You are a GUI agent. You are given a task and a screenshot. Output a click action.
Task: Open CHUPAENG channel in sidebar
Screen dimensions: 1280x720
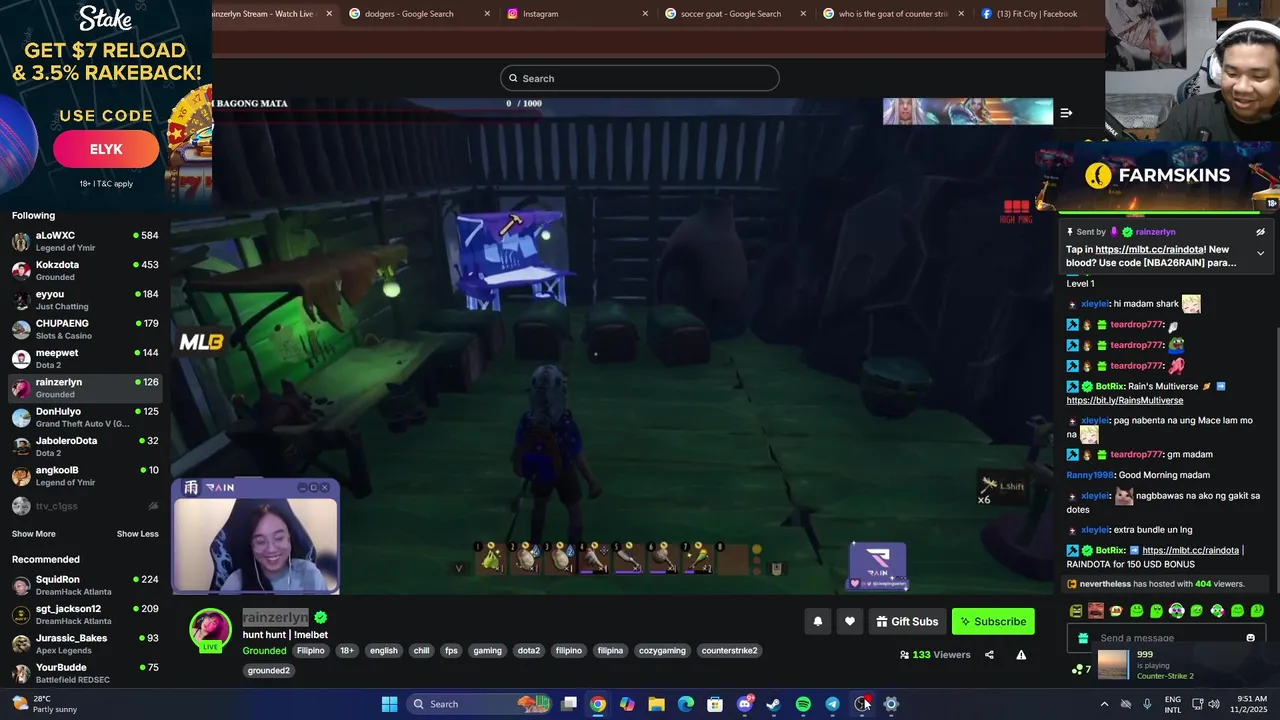tap(85, 329)
